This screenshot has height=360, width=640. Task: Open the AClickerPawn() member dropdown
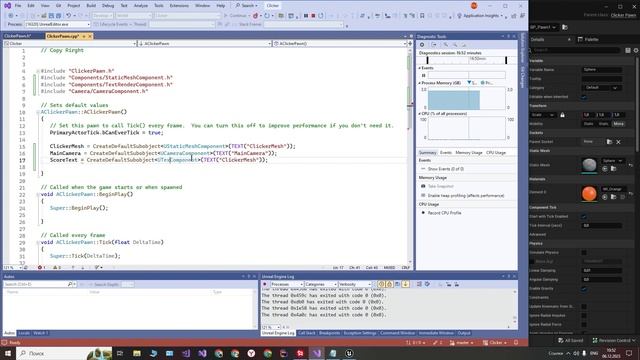pyautogui.click(x=340, y=43)
